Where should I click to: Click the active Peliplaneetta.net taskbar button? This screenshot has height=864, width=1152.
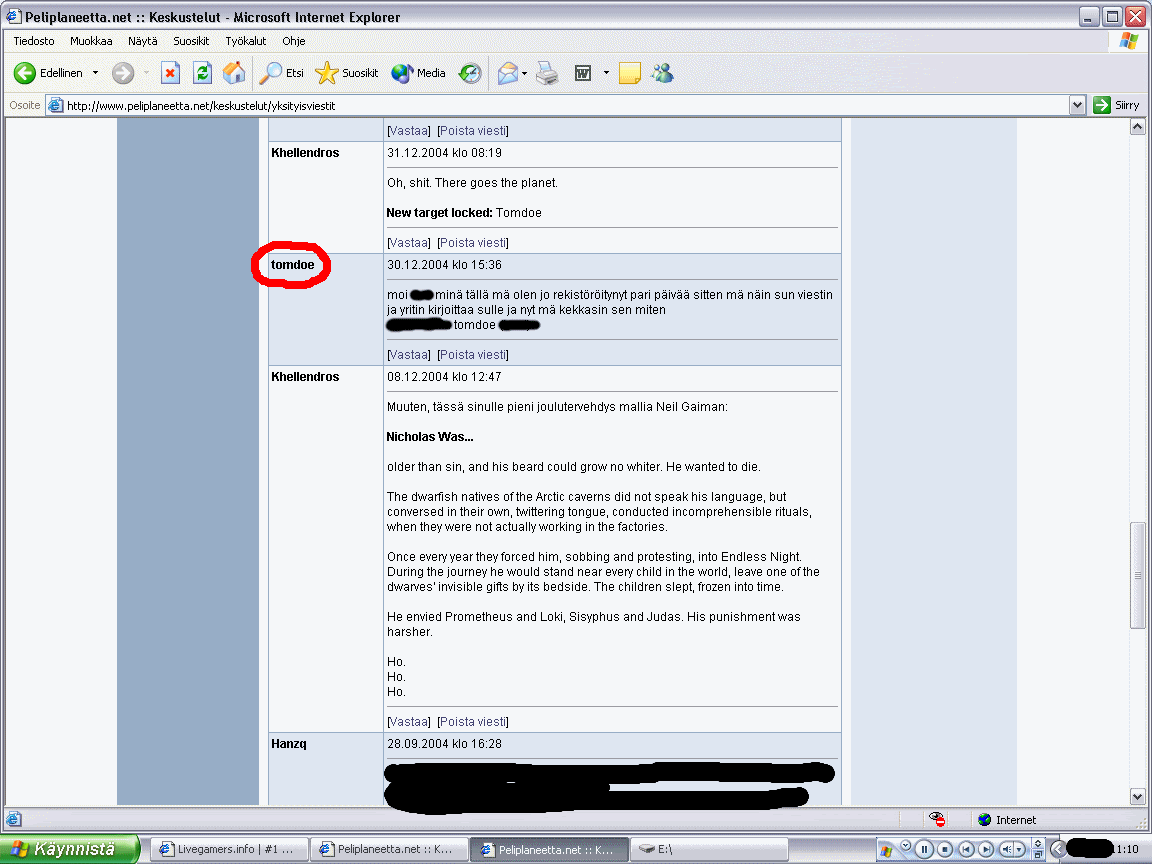[549, 849]
